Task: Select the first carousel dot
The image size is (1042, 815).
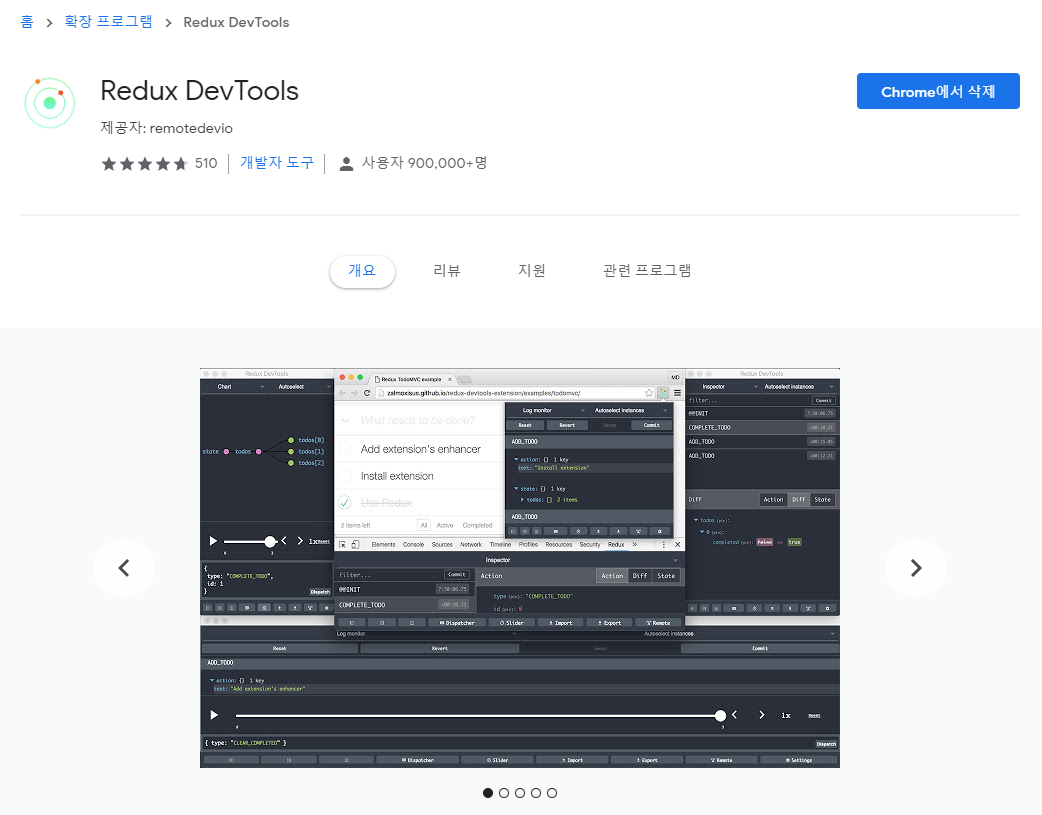Action: 488,792
